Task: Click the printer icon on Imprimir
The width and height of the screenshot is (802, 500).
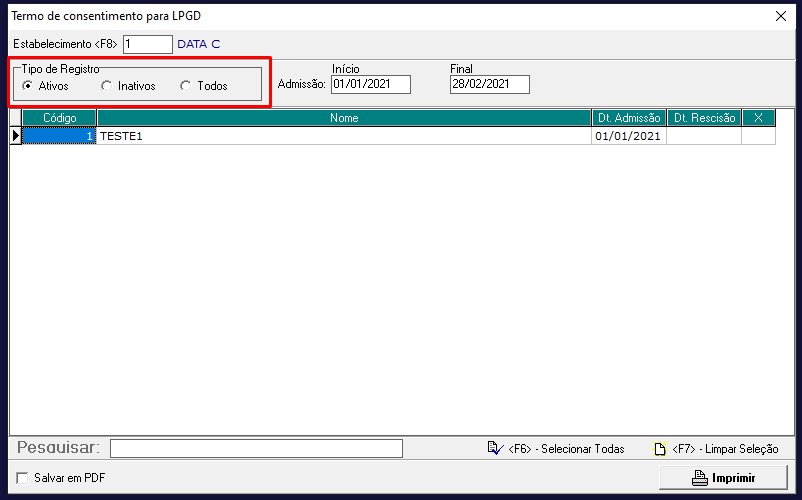Action: click(700, 478)
